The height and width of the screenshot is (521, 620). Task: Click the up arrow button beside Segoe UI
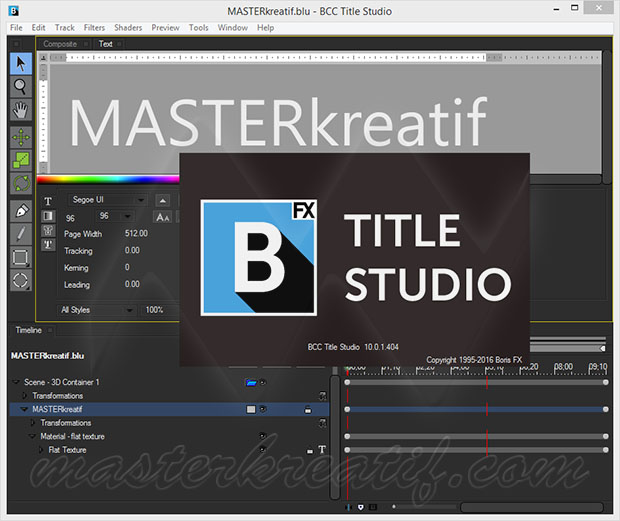tap(163, 200)
